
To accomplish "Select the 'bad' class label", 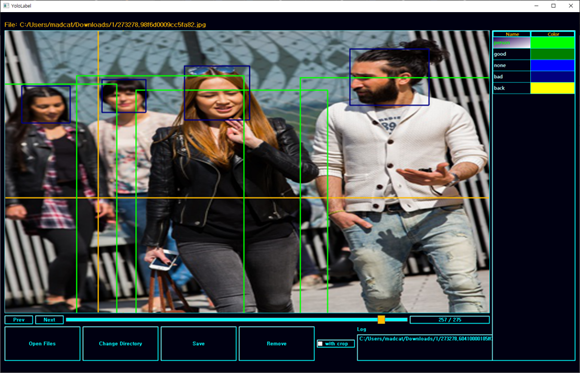I will (512, 77).
